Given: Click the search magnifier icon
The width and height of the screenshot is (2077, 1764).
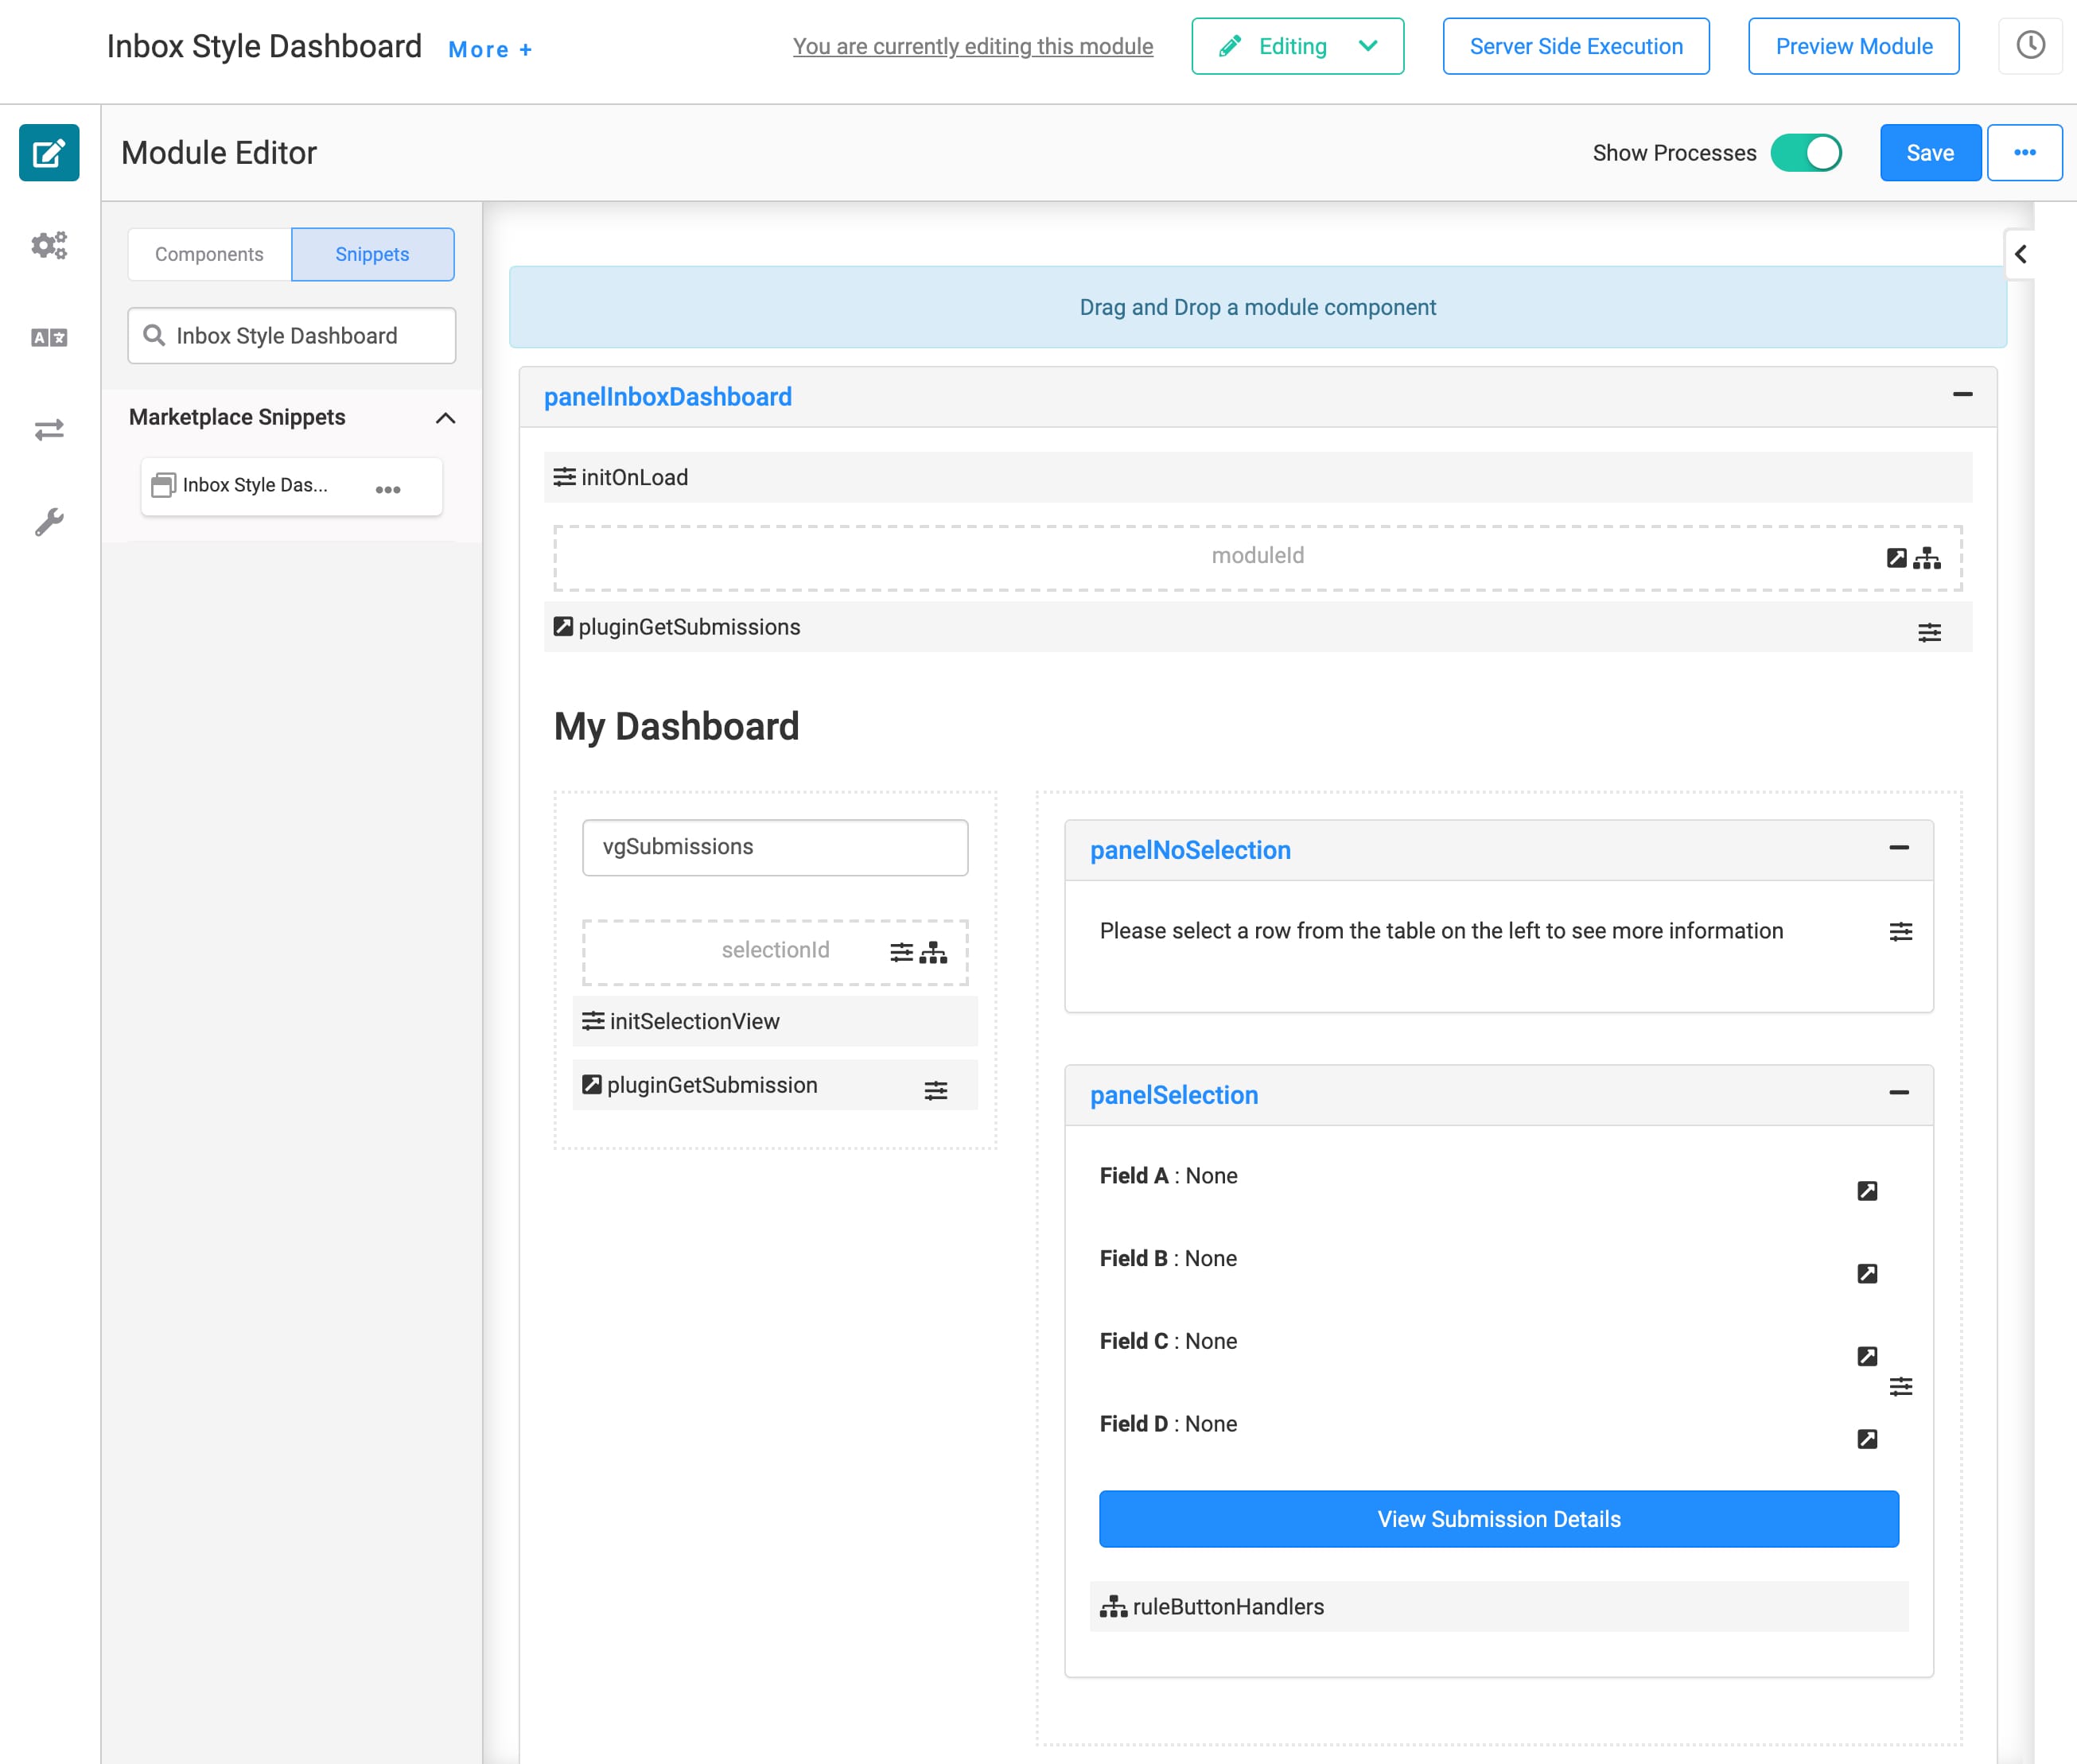Looking at the screenshot, I should click(154, 336).
